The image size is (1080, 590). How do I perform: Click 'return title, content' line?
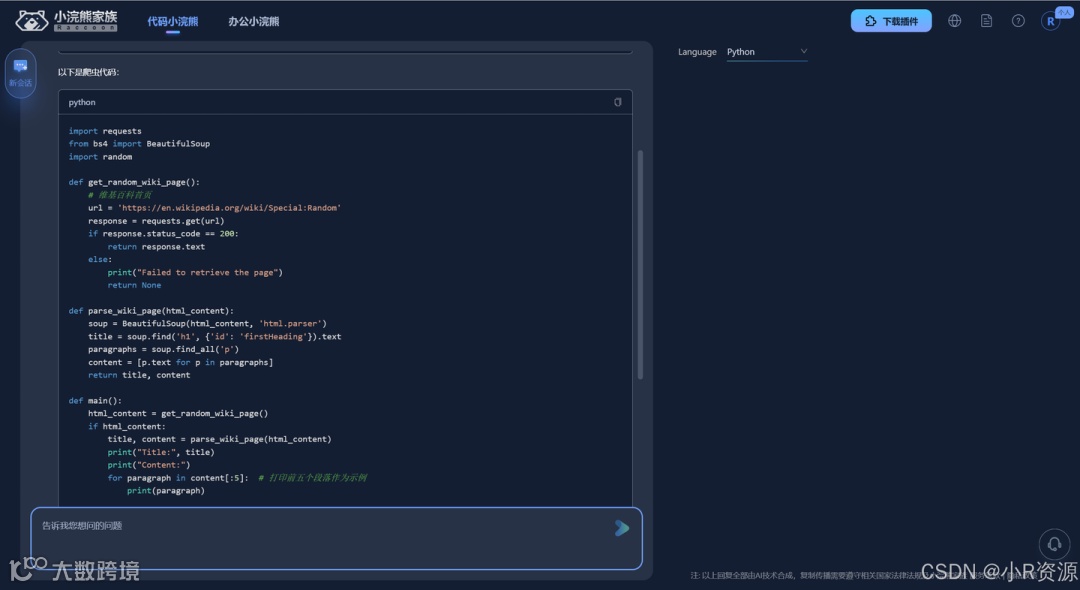click(139, 375)
